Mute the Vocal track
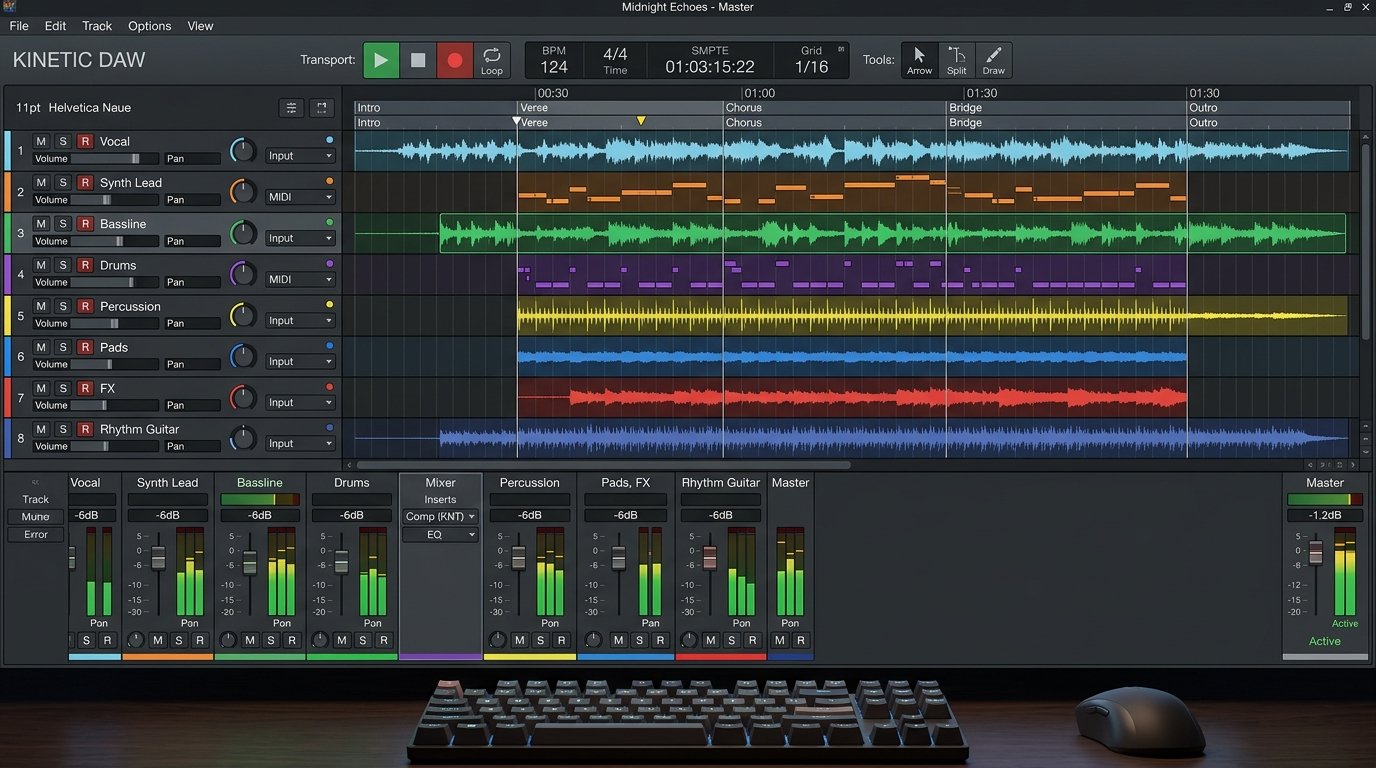Image resolution: width=1376 pixels, height=768 pixels. click(41, 141)
